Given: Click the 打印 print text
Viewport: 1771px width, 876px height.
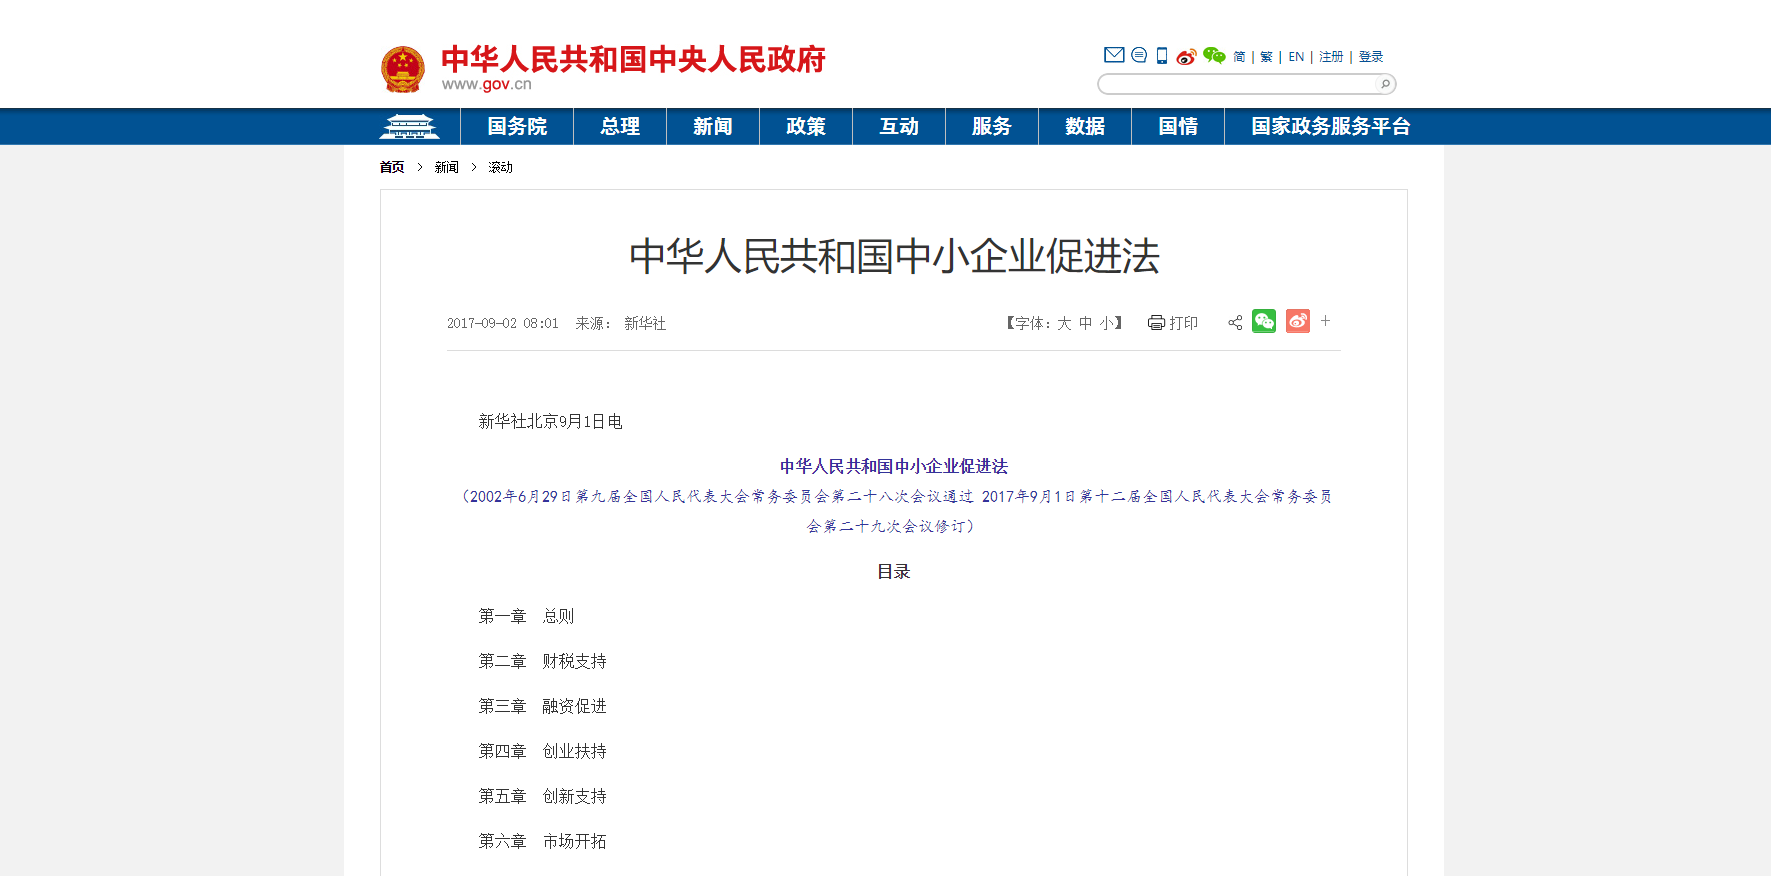Looking at the screenshot, I should pos(1183,323).
